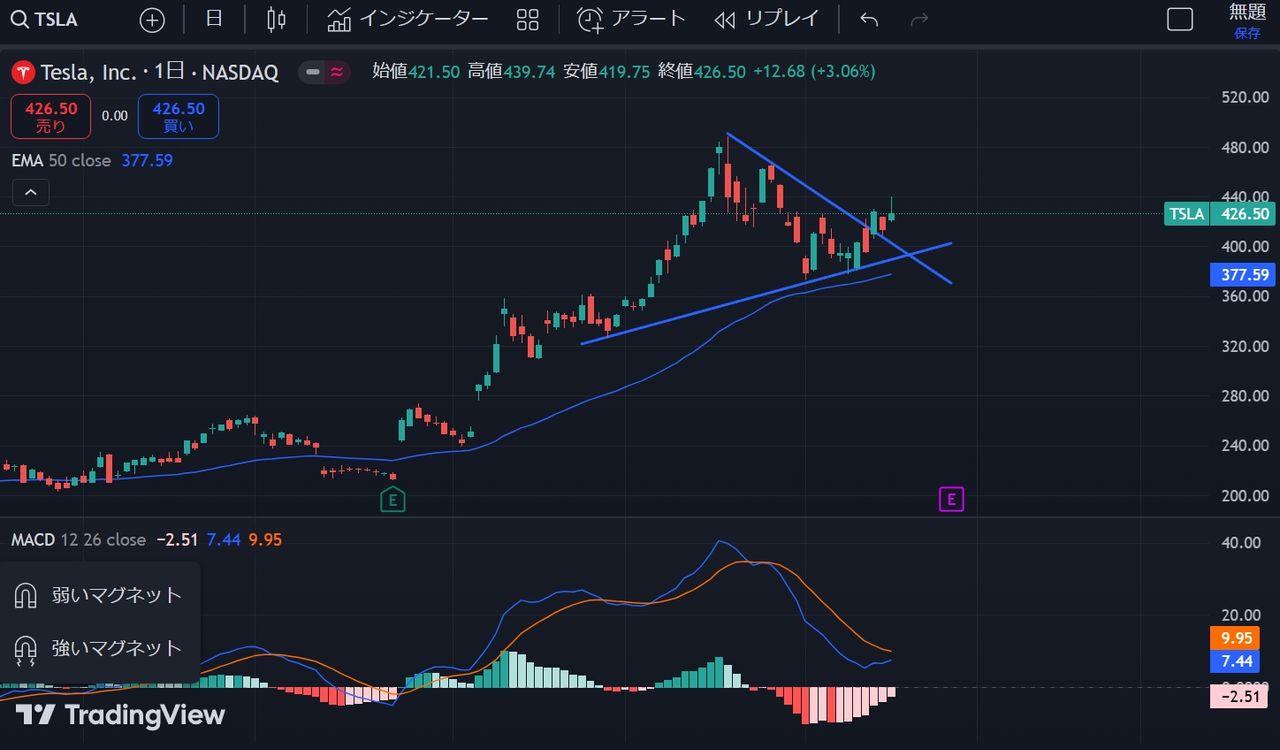1280x750 pixels.
Task: Create an alert with the Alert button
Action: click(632, 19)
